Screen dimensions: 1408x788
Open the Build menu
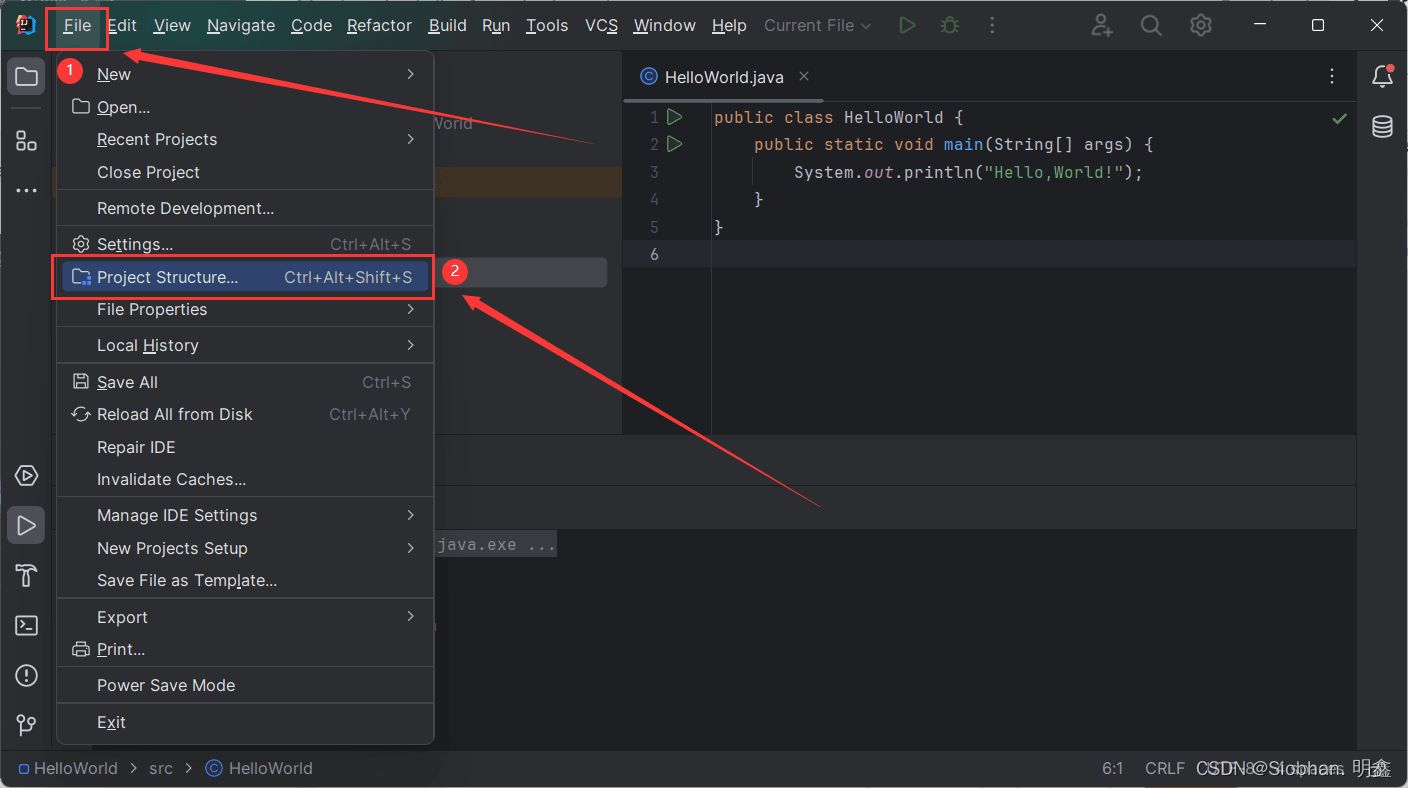(447, 26)
